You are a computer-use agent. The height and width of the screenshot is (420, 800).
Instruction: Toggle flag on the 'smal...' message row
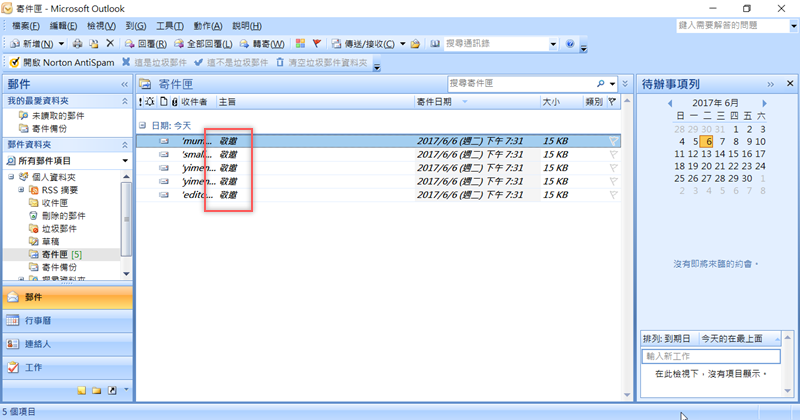click(x=613, y=154)
